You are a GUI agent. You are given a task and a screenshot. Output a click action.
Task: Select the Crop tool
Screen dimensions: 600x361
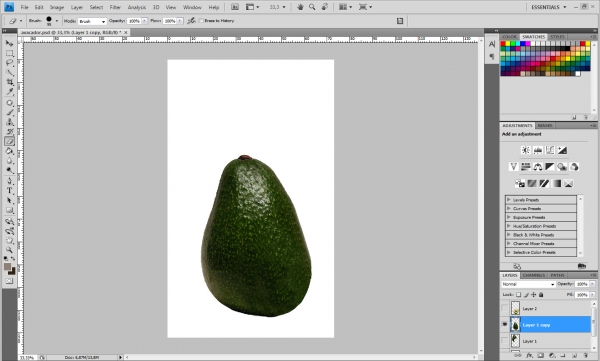(x=9, y=82)
